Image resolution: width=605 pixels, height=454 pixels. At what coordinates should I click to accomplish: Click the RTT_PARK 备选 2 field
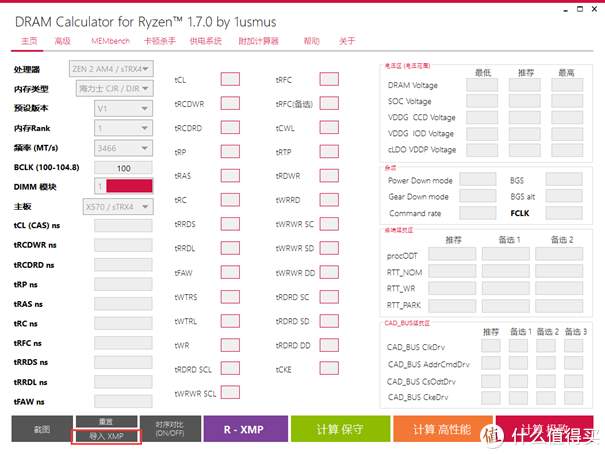(559, 306)
